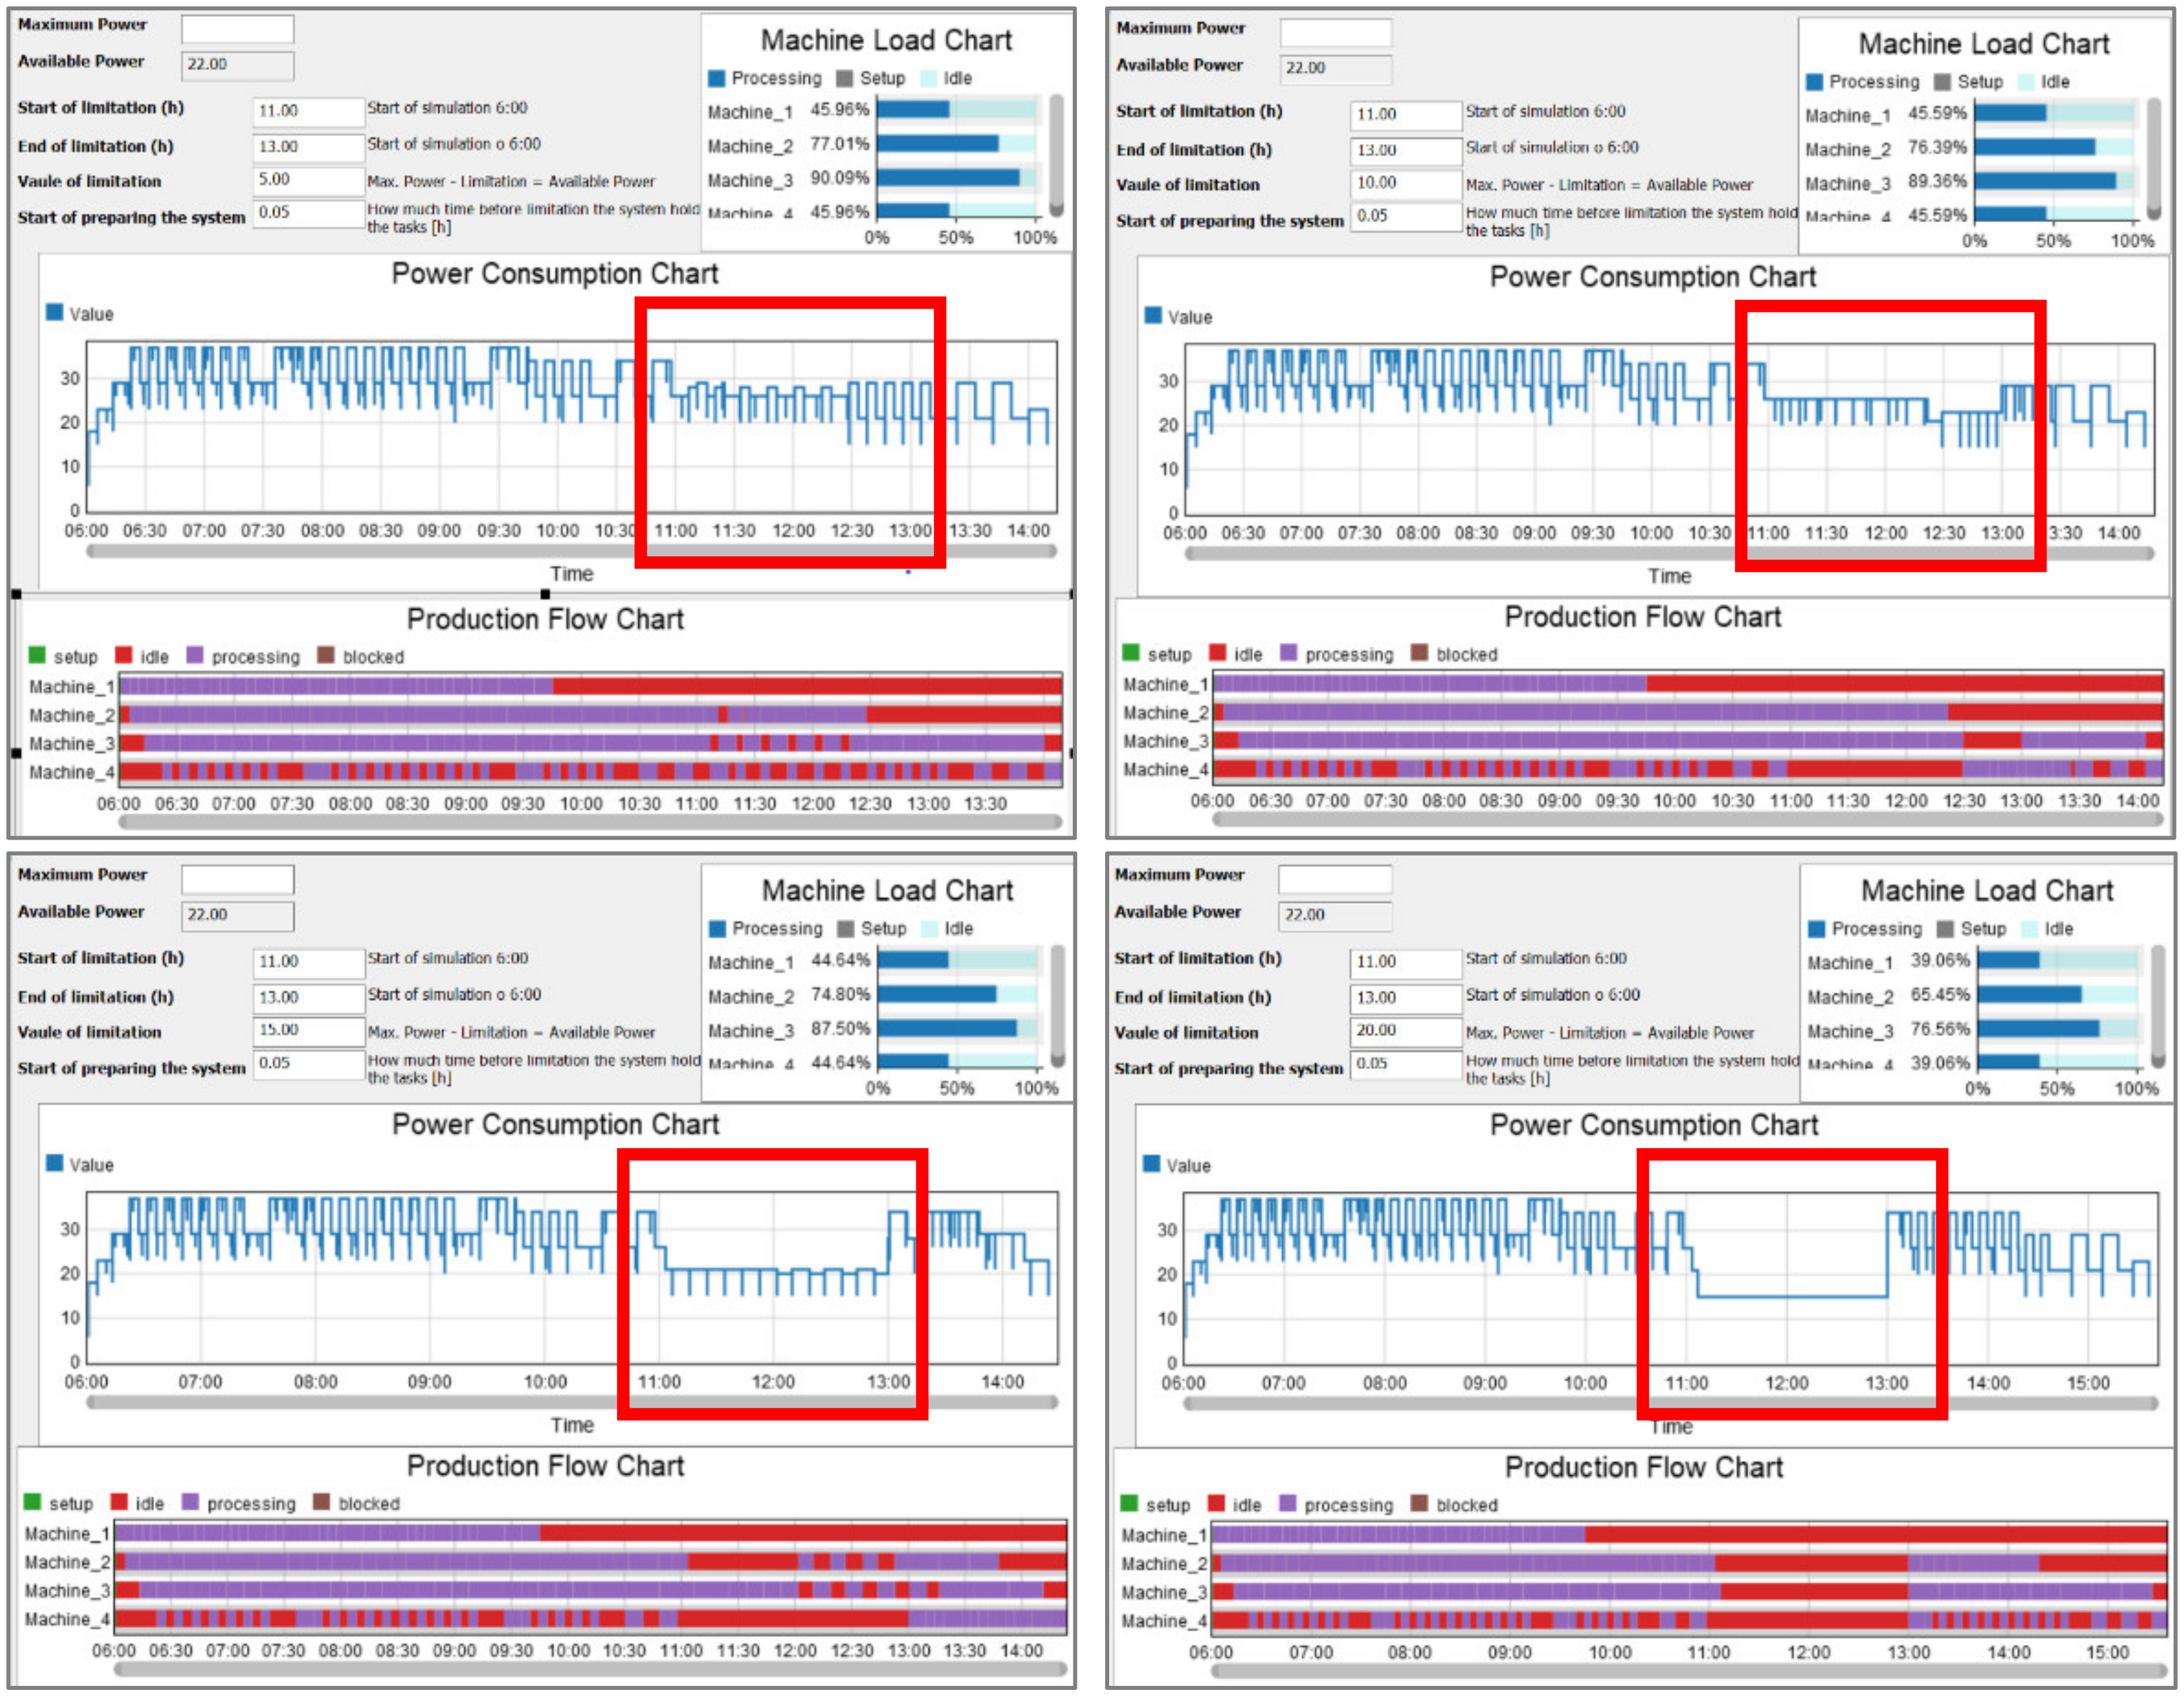Click purple processing legend icon in 20.00 limitation panel

point(1288,1504)
